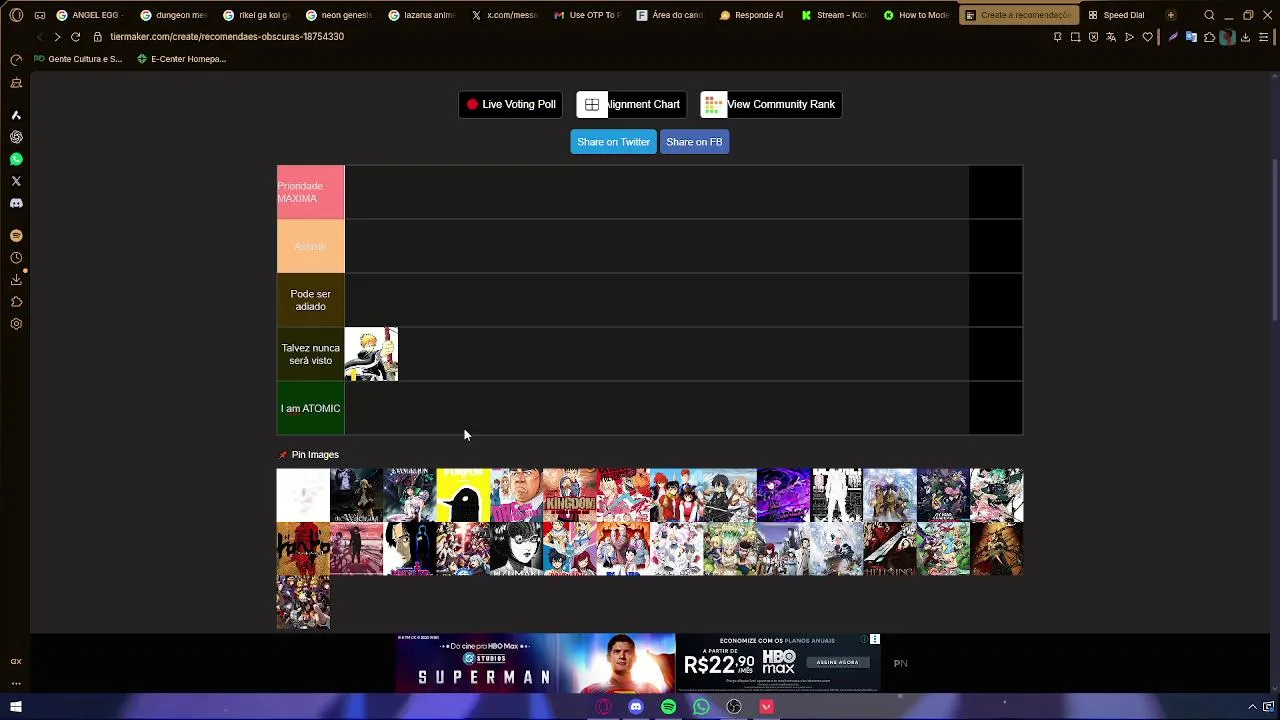Start a Live Voting Poll
The height and width of the screenshot is (720, 1280).
(x=510, y=104)
